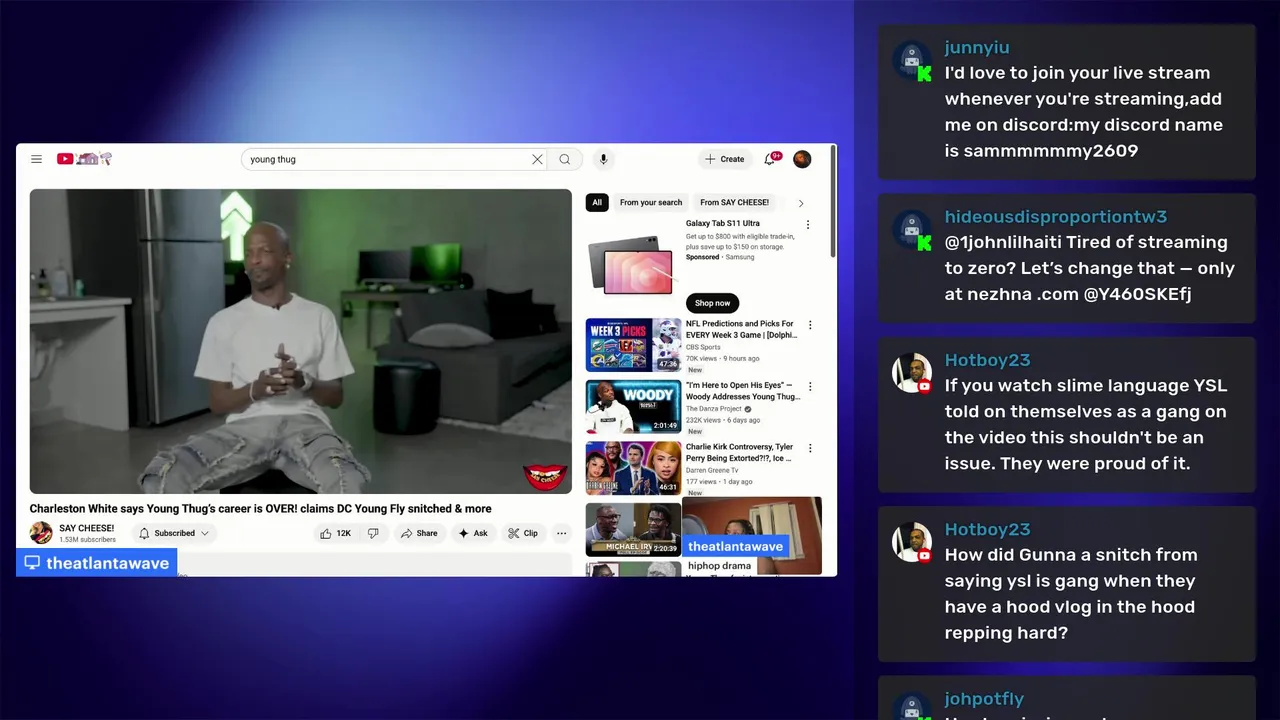Open the SAY CHEESE! channel avatar

point(41,533)
